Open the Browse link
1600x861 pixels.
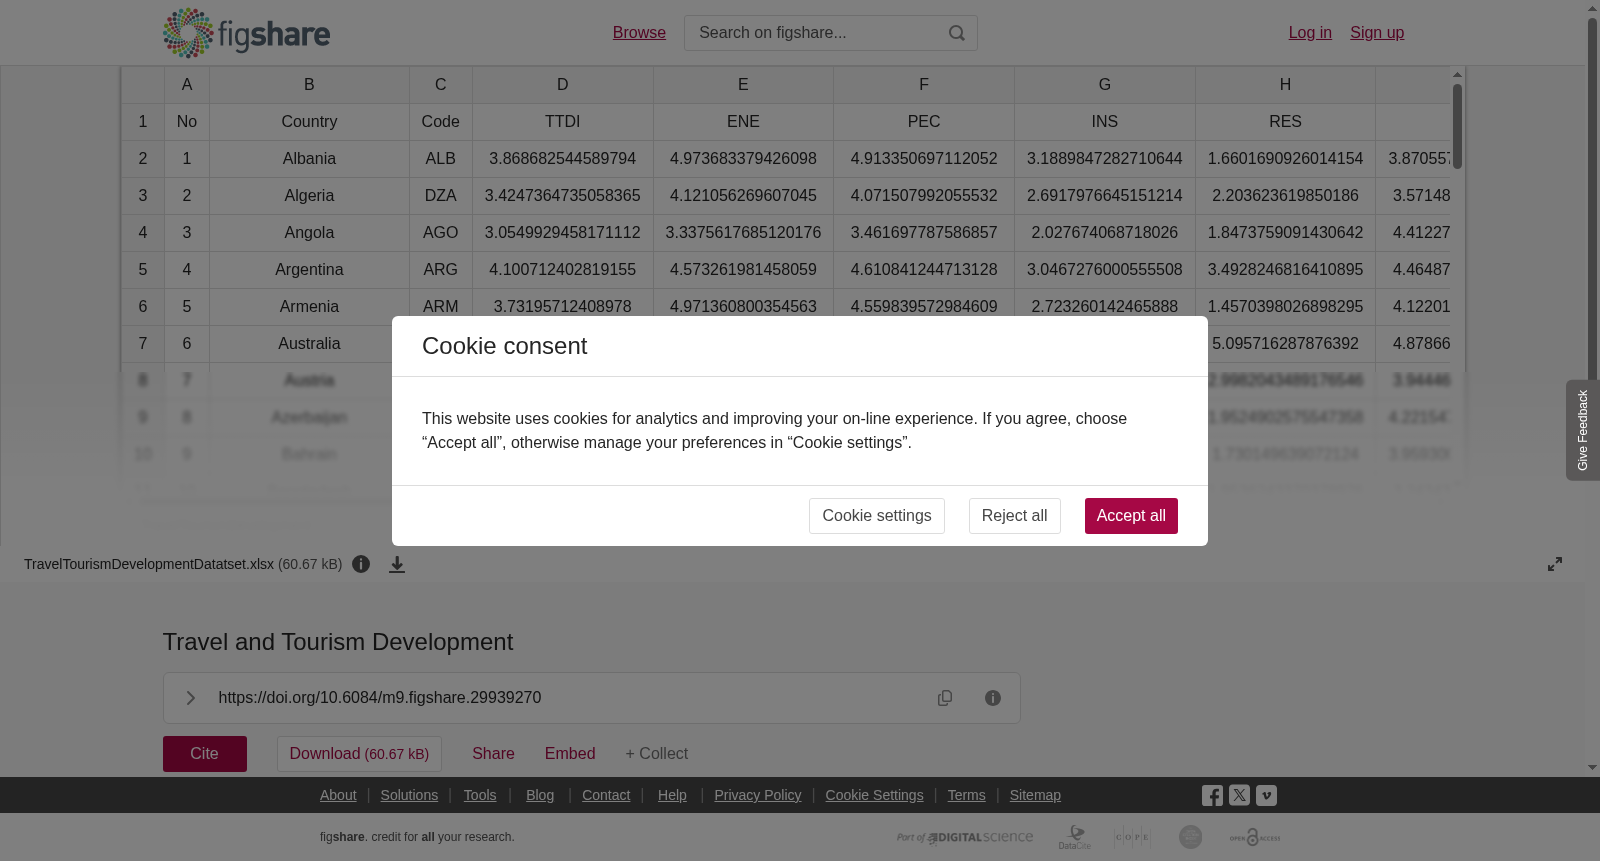click(x=639, y=33)
